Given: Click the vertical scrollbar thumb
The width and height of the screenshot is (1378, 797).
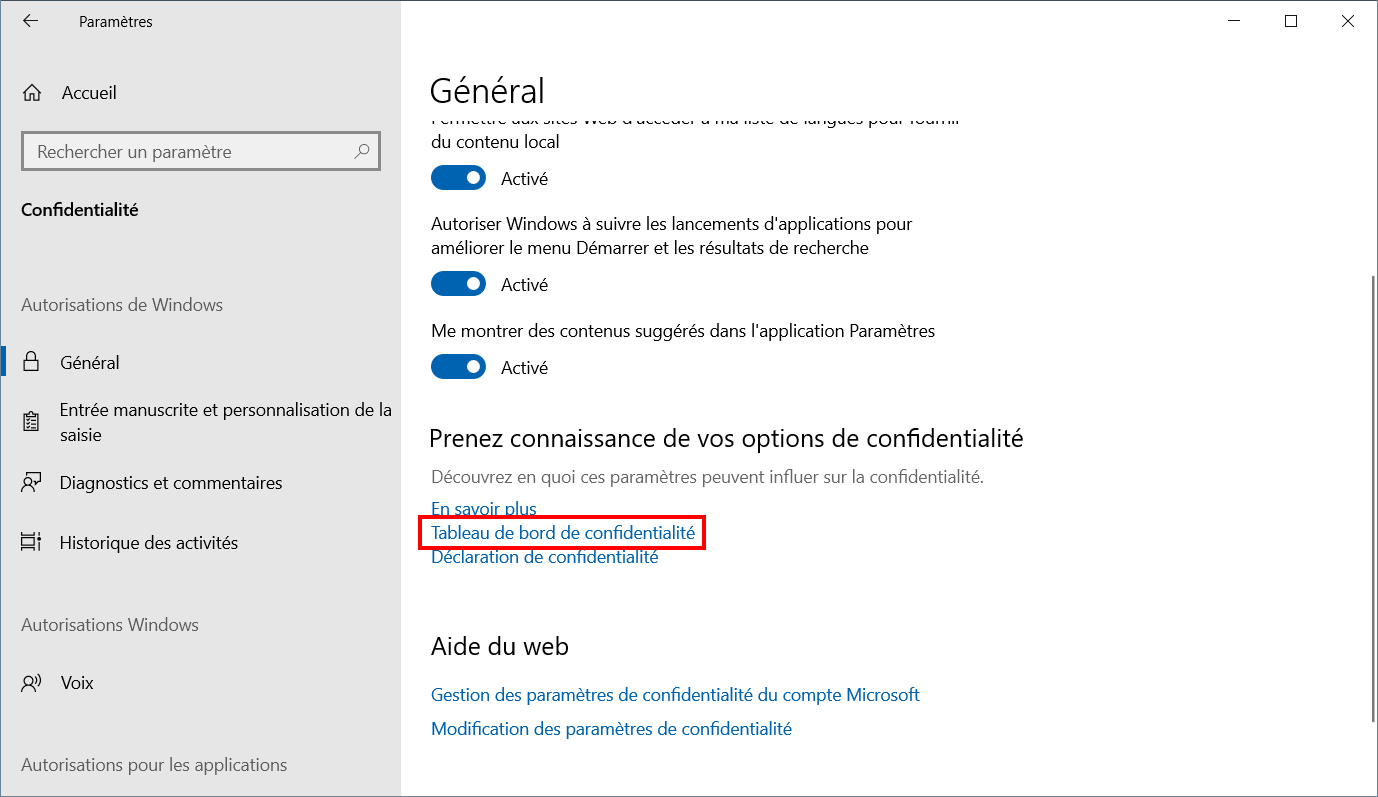Looking at the screenshot, I should [1368, 497].
